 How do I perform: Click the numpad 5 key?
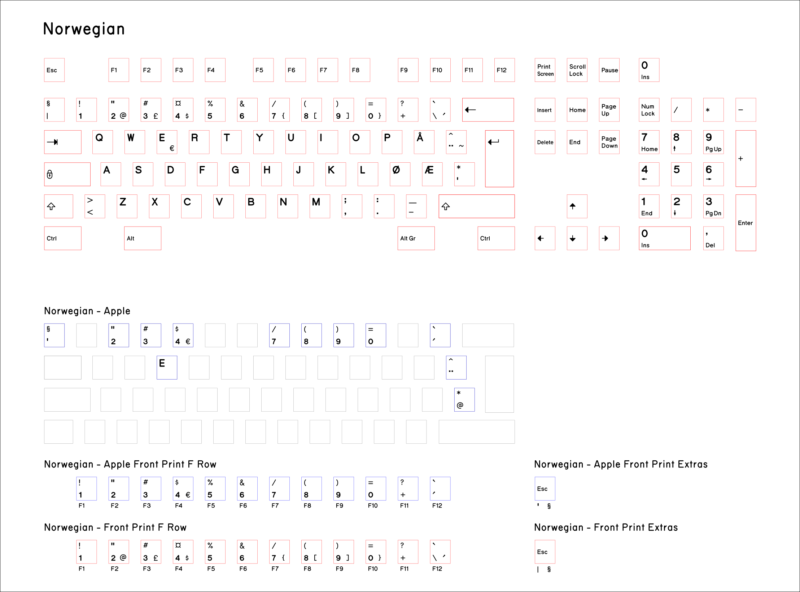click(x=681, y=174)
